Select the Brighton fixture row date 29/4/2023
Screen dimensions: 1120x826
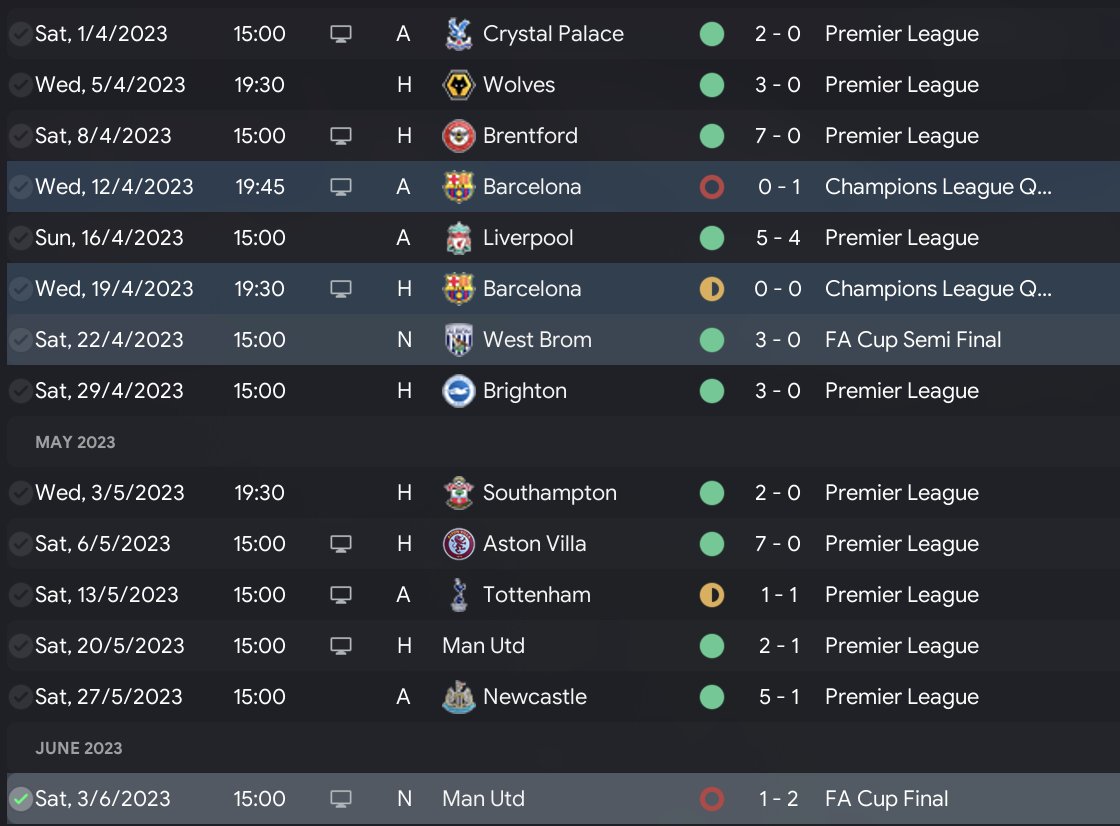[x=109, y=391]
